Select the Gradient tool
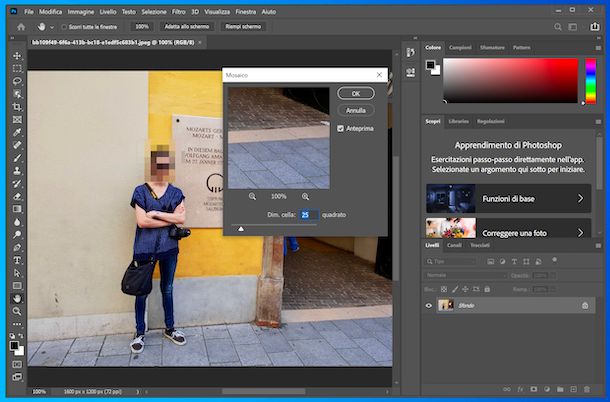Viewport: 610px width, 402px height. point(17,209)
